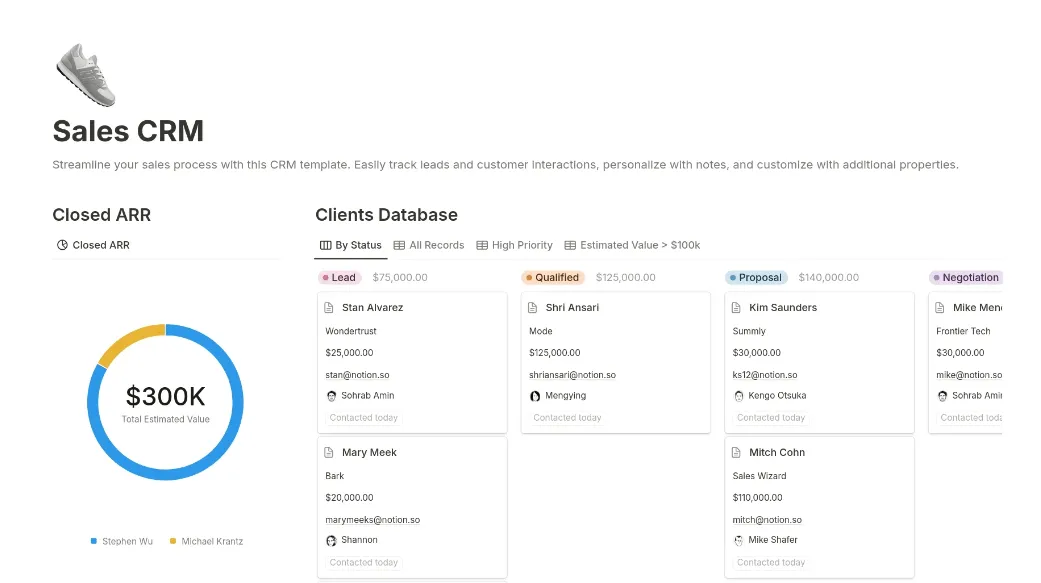This screenshot has width=1041, height=583.
Task: Open the mitch@notion.so email link
Action: (x=767, y=519)
